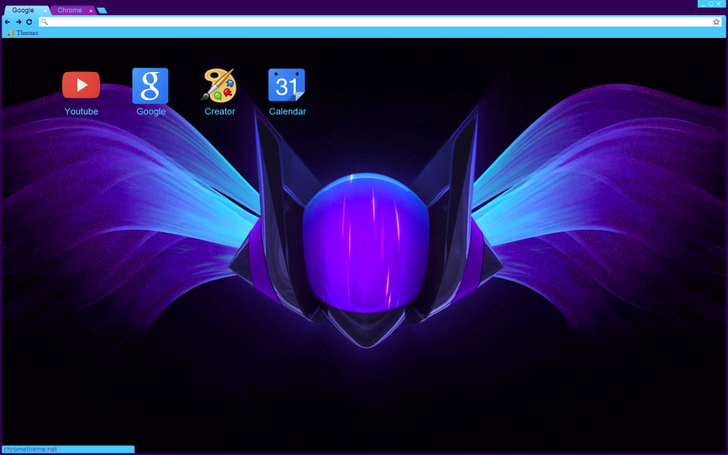Reload the page with the refresh icon
728x455 pixels.
(29, 22)
